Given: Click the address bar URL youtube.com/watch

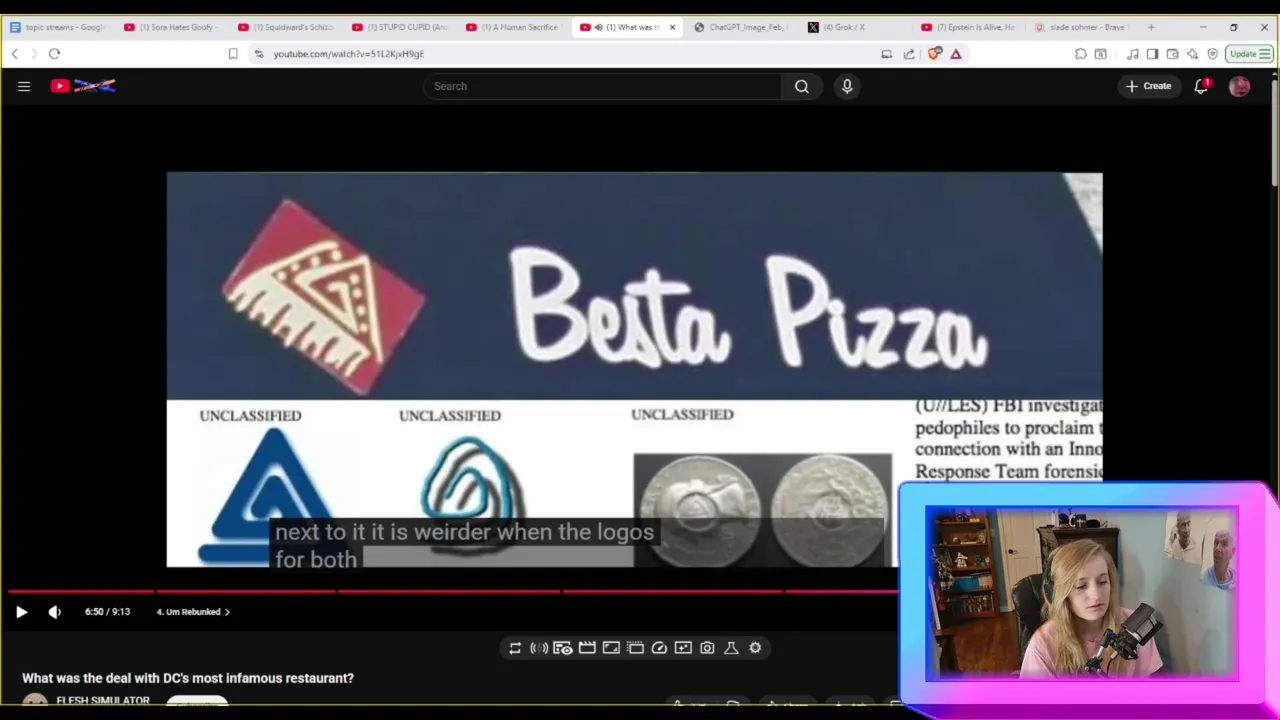Looking at the screenshot, I should [349, 54].
